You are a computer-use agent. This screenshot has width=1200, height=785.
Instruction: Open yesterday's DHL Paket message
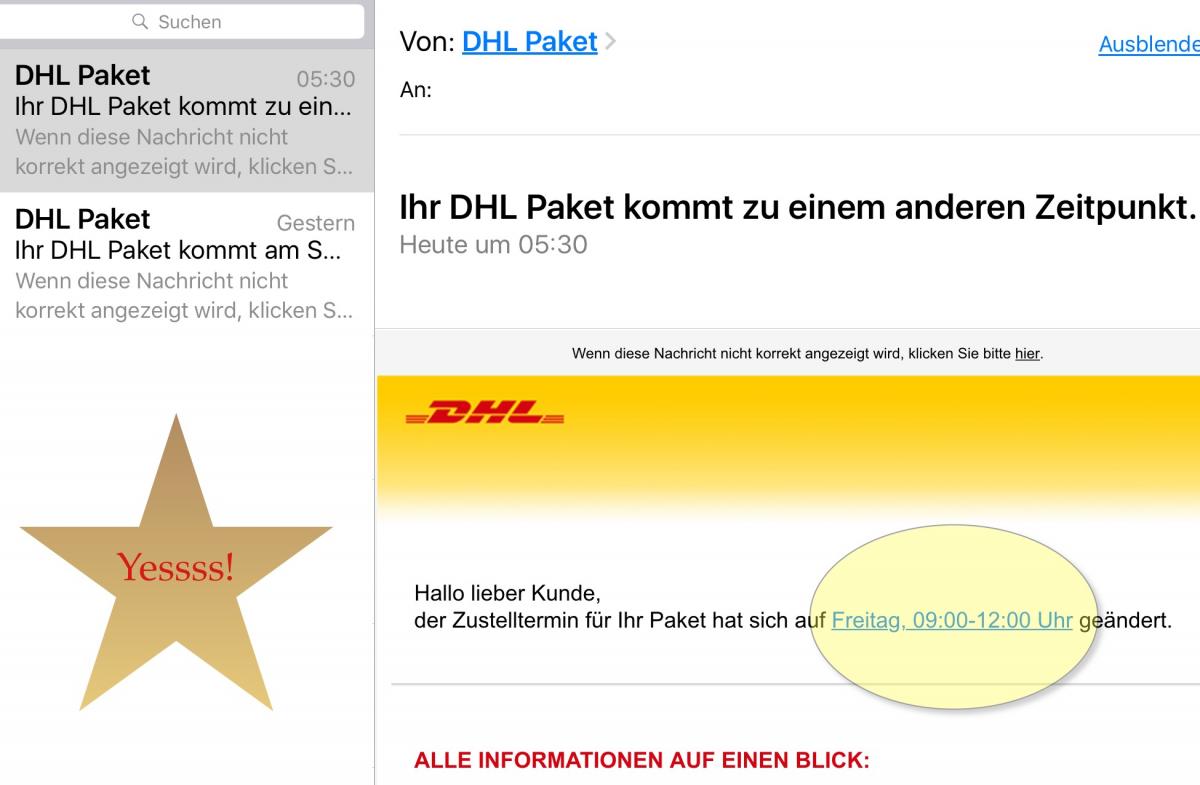pos(187,265)
